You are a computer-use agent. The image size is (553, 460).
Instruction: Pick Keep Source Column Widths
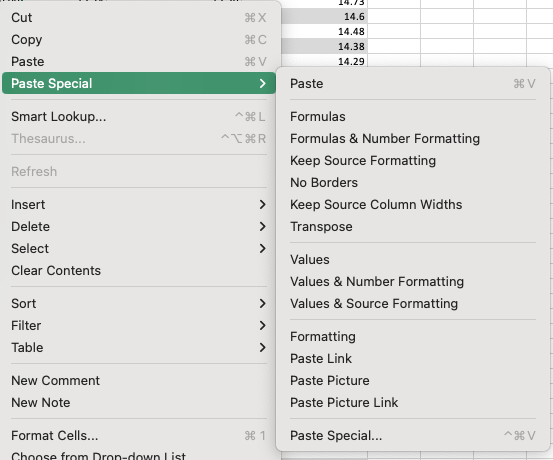413,205
